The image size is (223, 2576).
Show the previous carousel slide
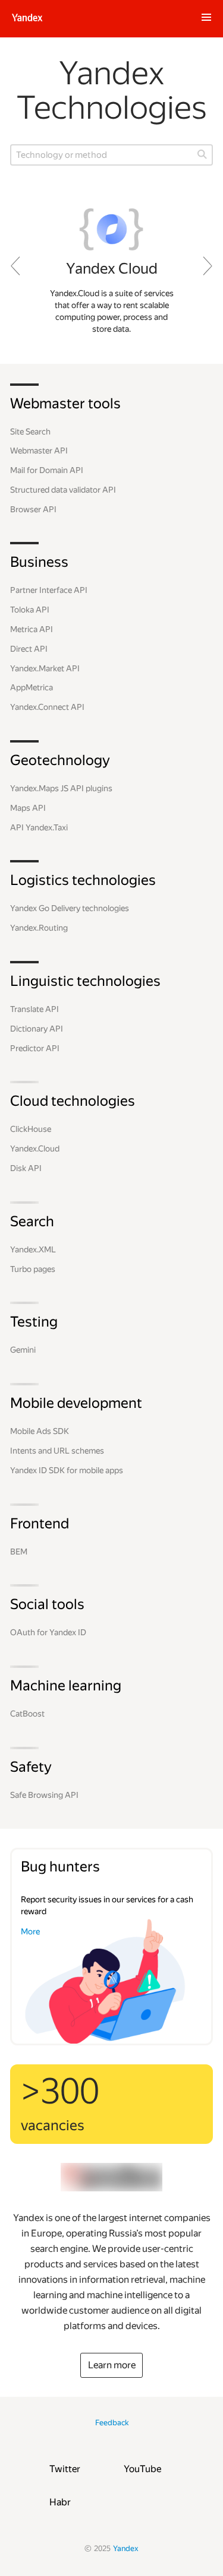pos(15,266)
